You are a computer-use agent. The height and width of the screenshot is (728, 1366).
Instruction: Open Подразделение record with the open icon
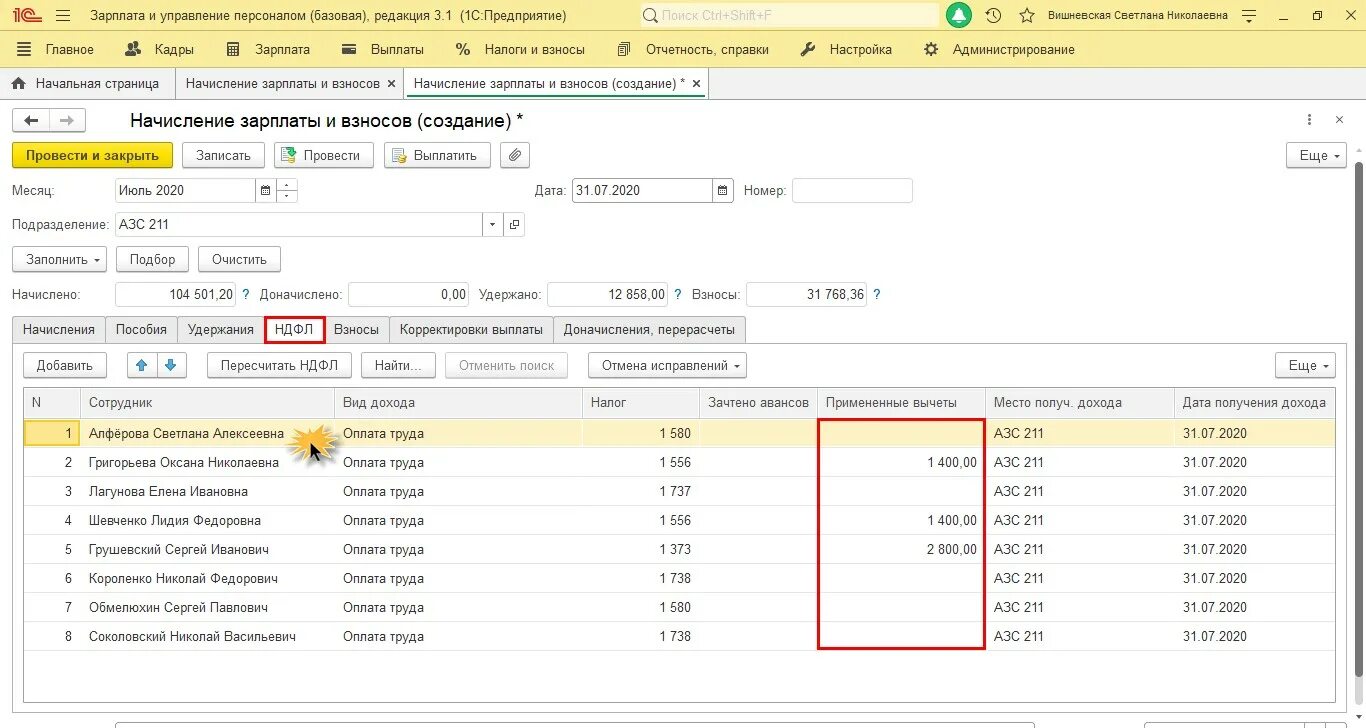click(514, 225)
